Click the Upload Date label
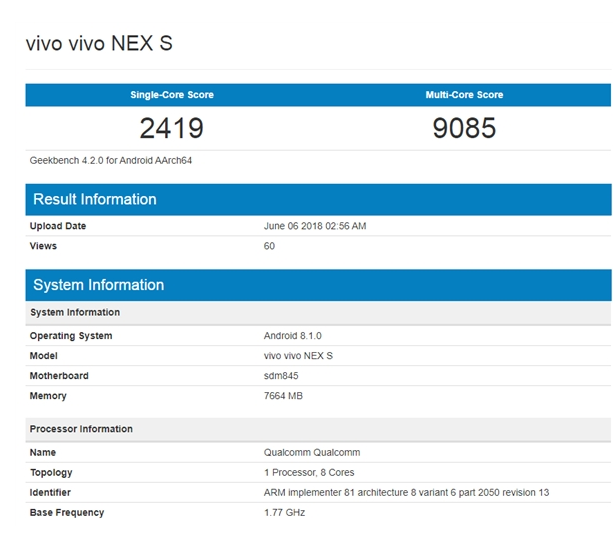Screen dimensions: 613x538 pos(58,226)
